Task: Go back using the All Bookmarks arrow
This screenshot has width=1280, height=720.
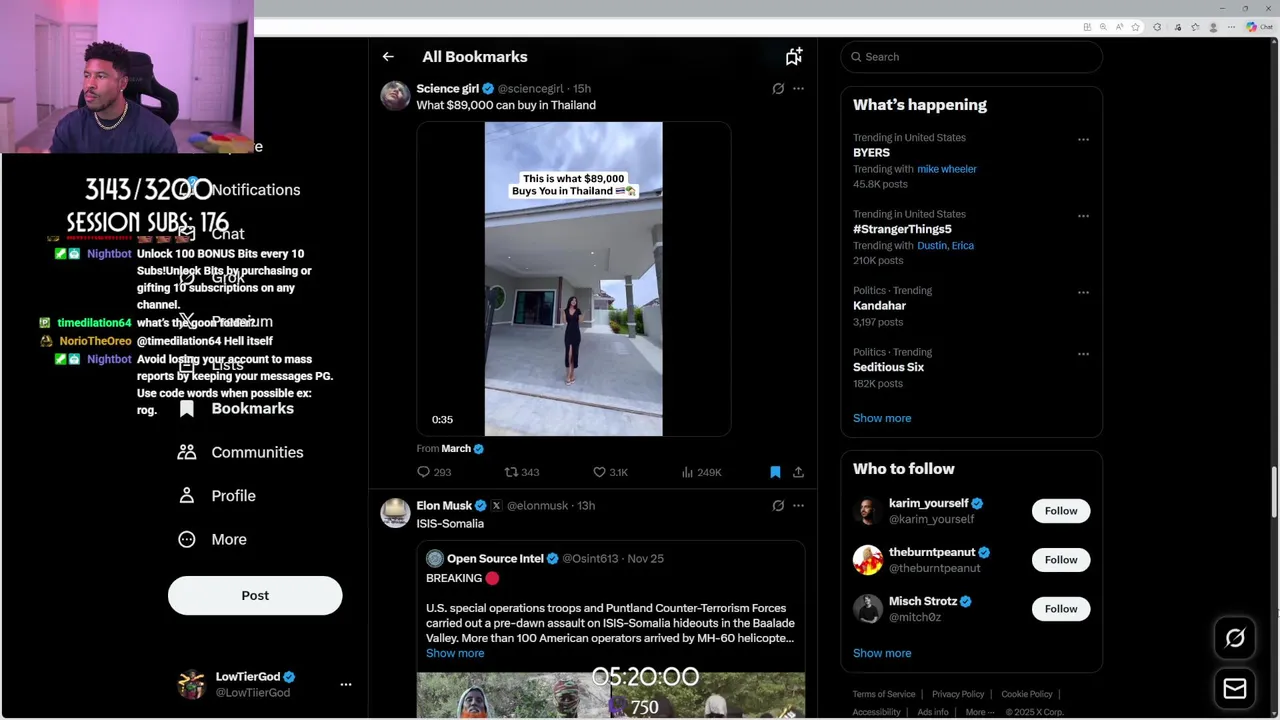Action: pos(388,57)
